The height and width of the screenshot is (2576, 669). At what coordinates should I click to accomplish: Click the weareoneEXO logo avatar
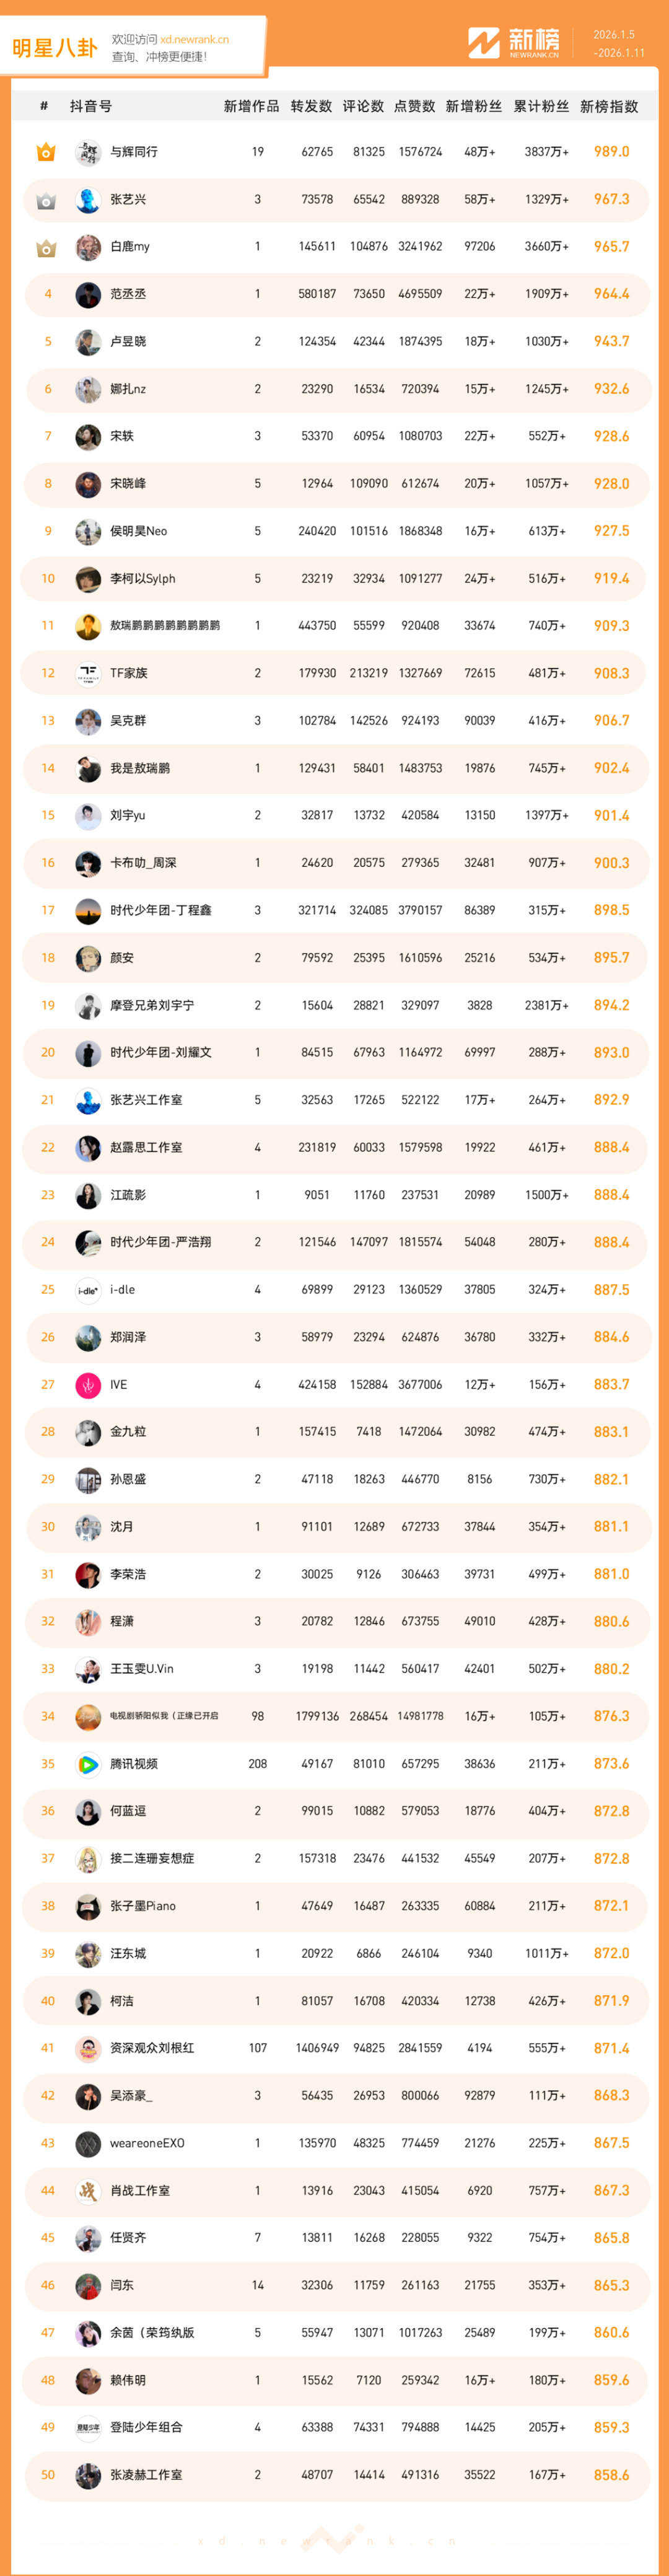88,2143
